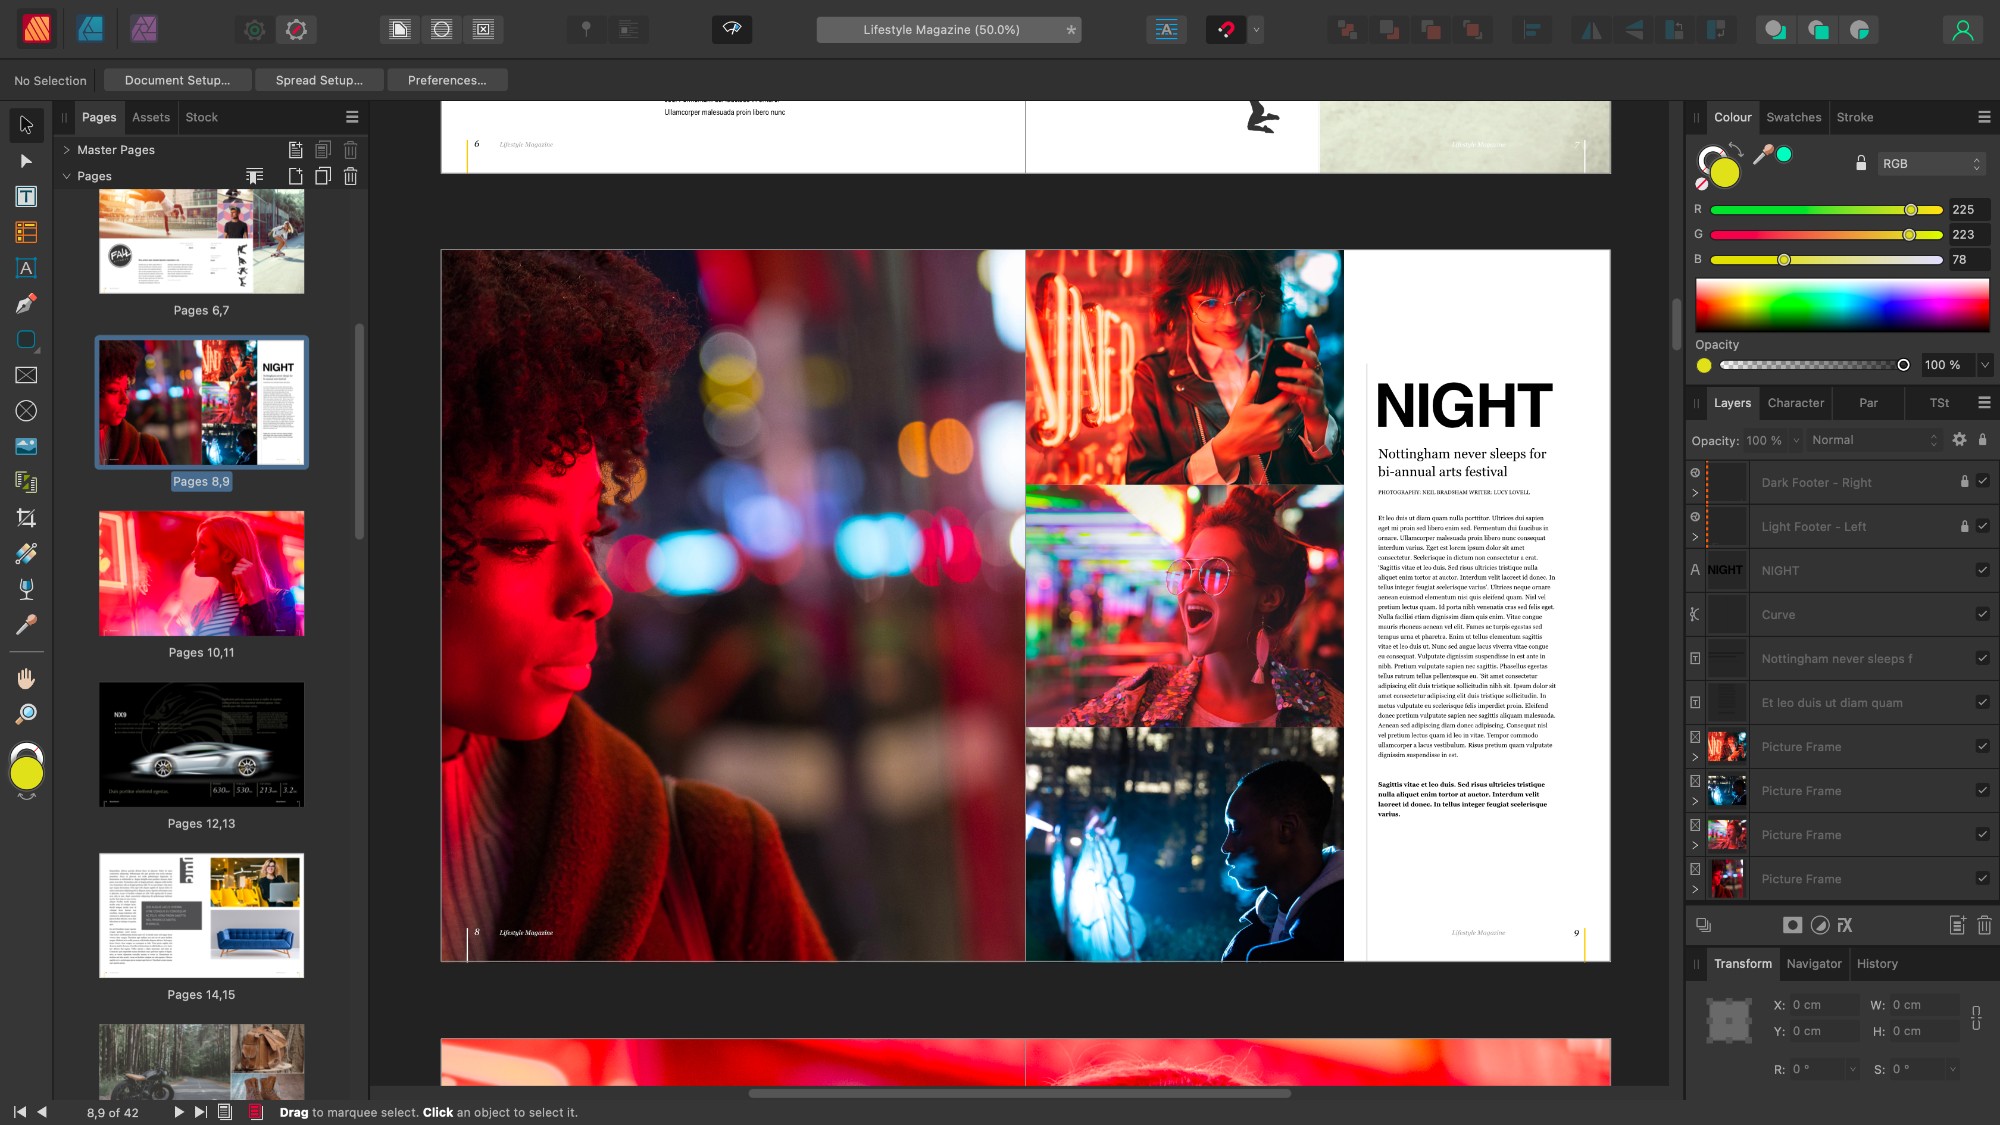
Task: Select the Vector Crop tool
Action: [27, 518]
